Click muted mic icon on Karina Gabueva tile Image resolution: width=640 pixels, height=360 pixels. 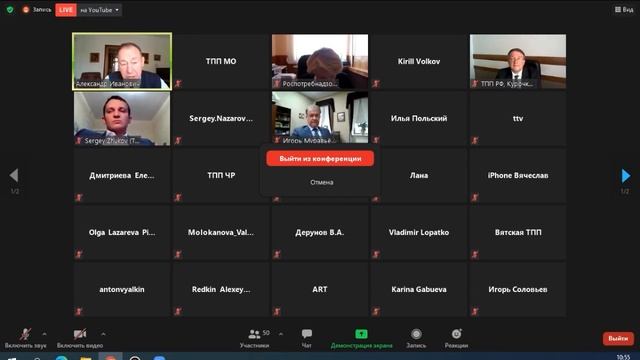coord(376,312)
